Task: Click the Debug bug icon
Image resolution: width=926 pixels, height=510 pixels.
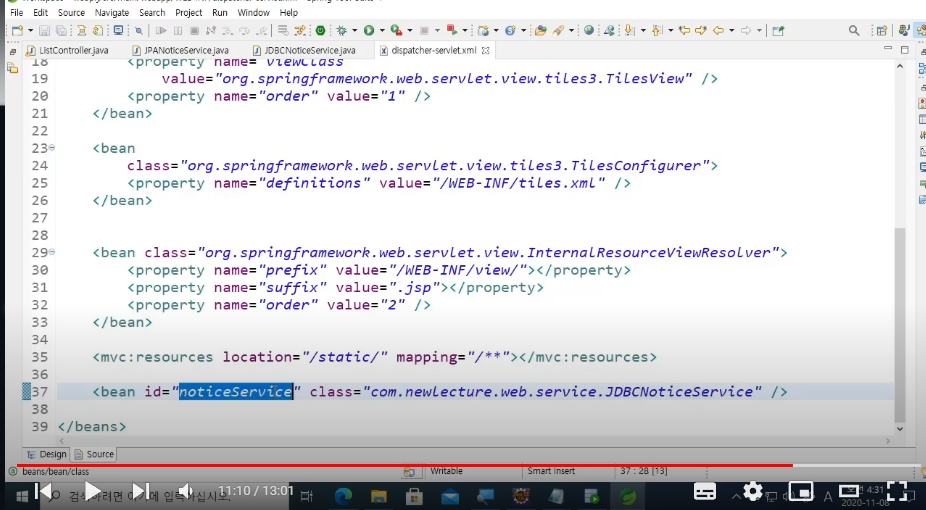Action: click(341, 30)
